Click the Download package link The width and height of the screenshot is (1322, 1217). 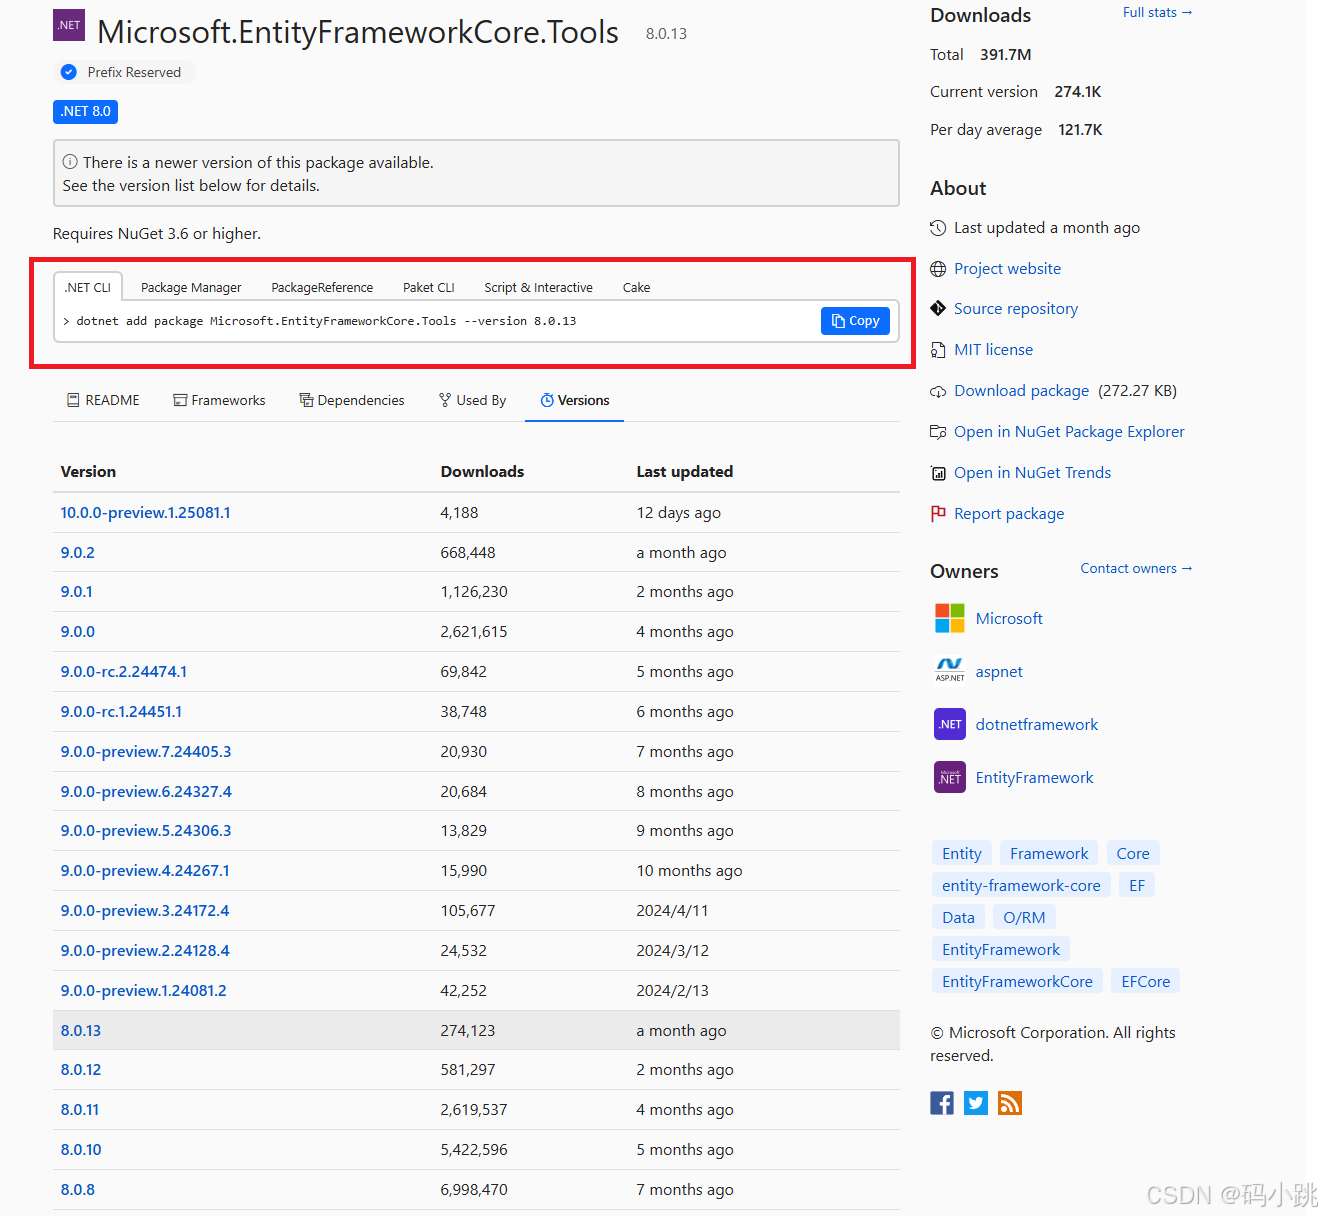coord(1021,391)
